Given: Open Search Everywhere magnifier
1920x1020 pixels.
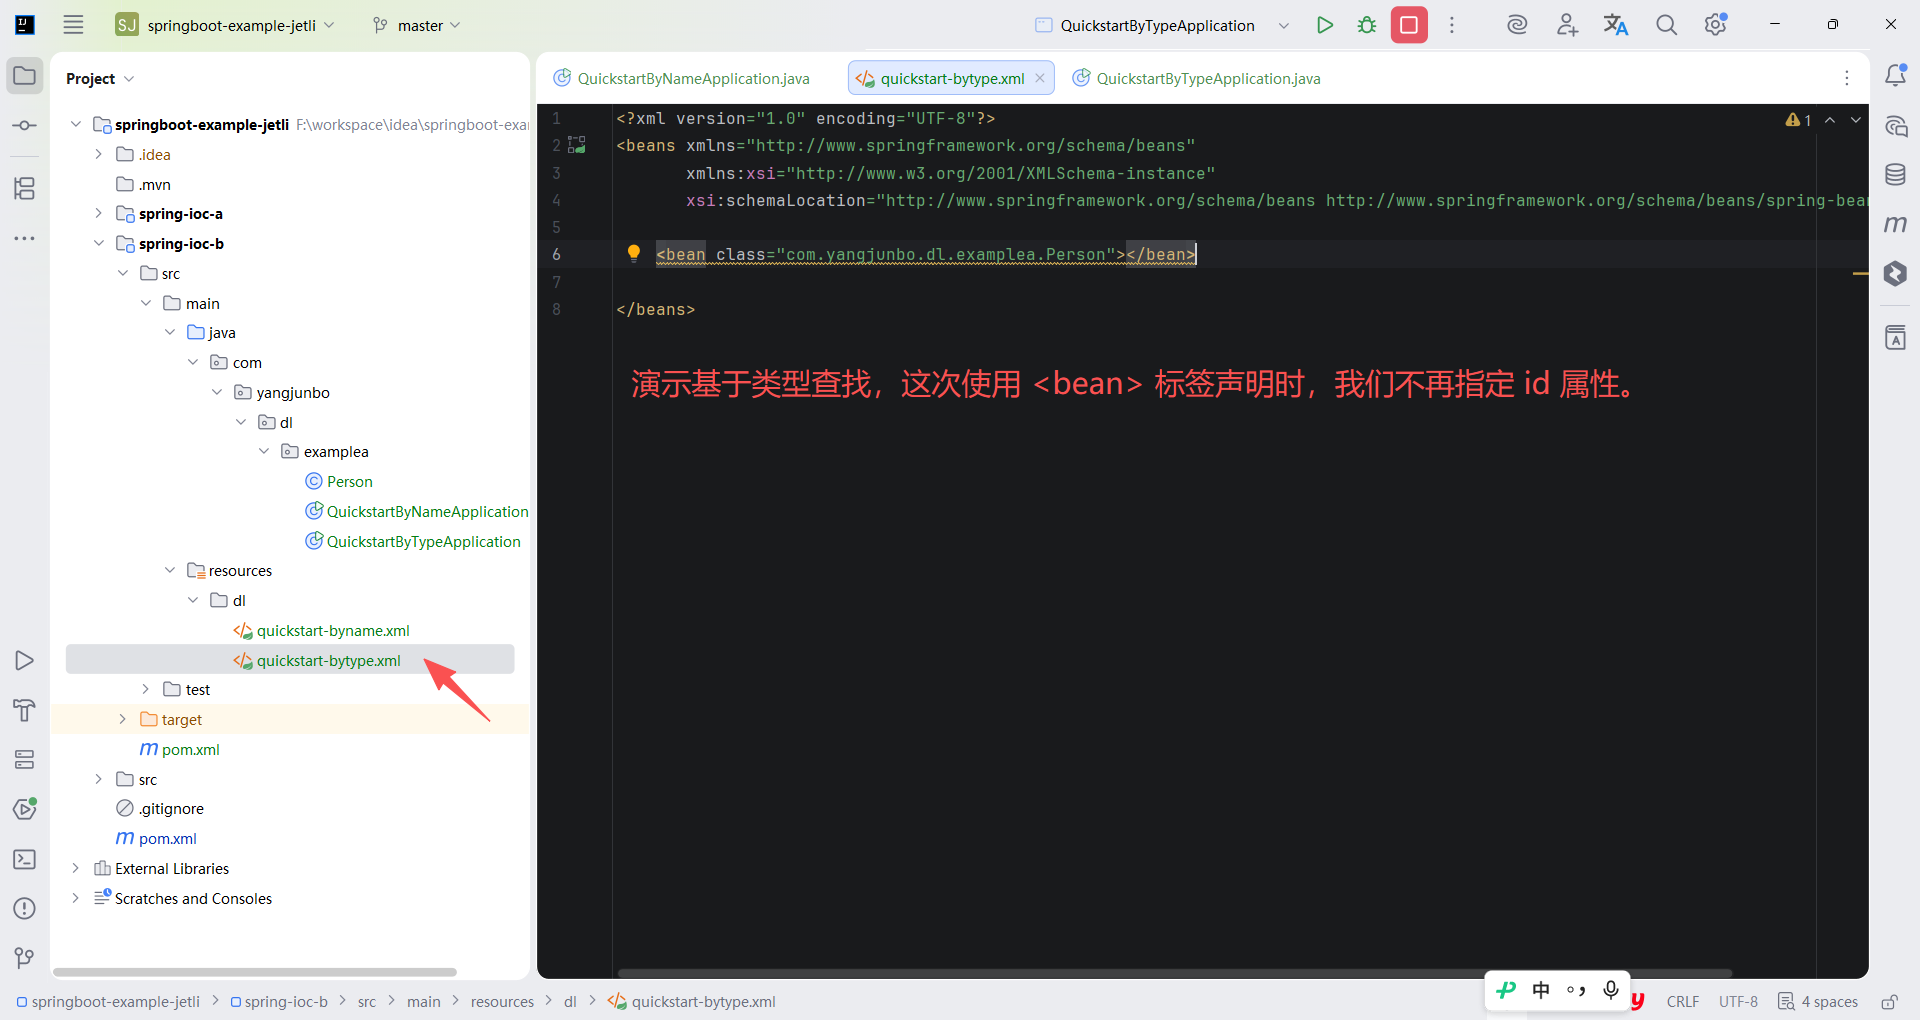Looking at the screenshot, I should (1666, 25).
